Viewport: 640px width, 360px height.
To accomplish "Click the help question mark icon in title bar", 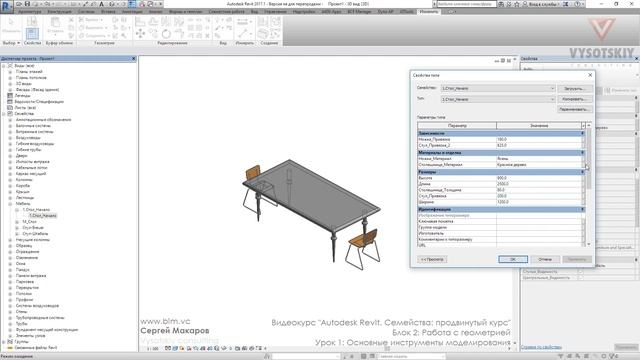I will [x=577, y=4].
